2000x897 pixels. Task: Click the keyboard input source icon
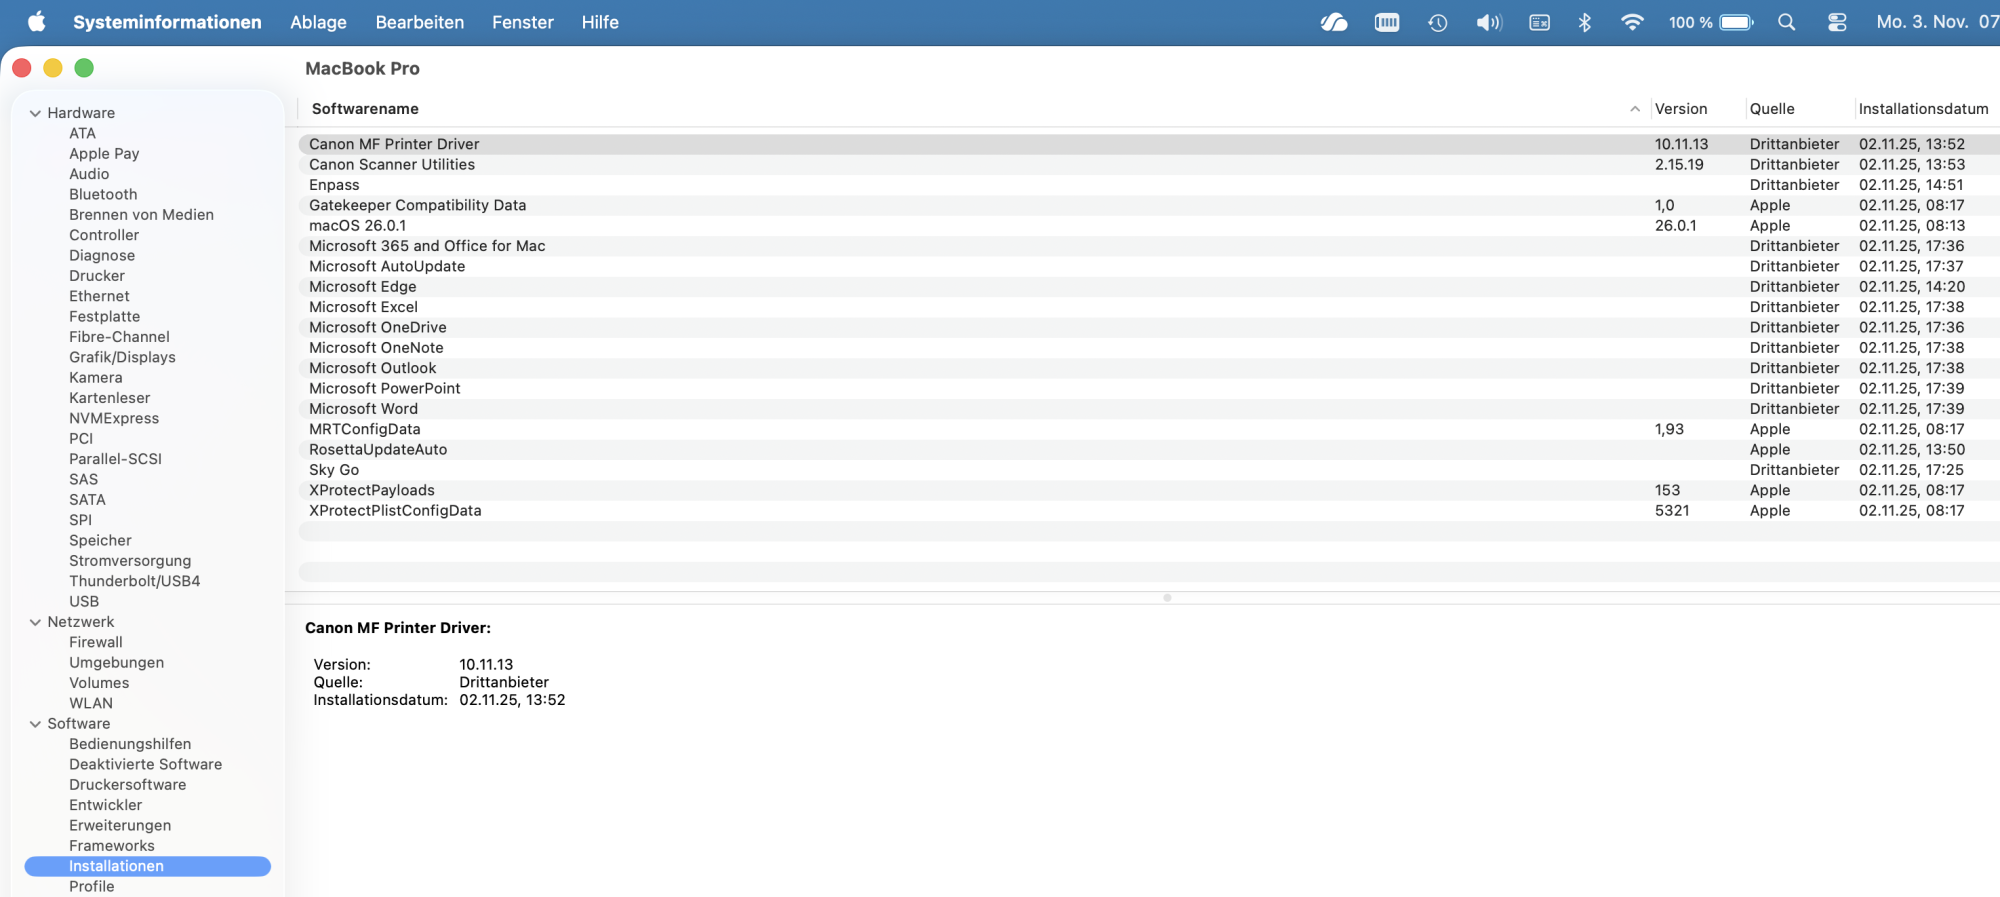pos(1540,22)
